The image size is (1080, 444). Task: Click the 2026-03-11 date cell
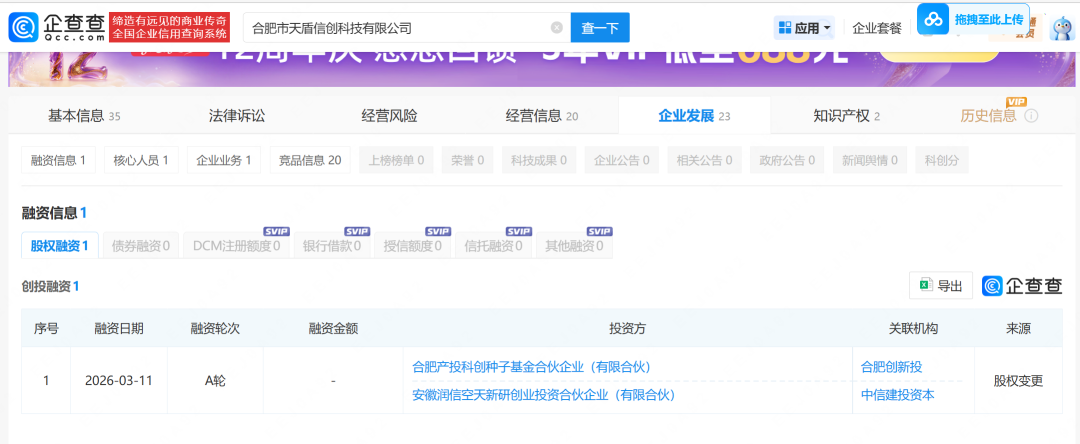[x=118, y=381]
